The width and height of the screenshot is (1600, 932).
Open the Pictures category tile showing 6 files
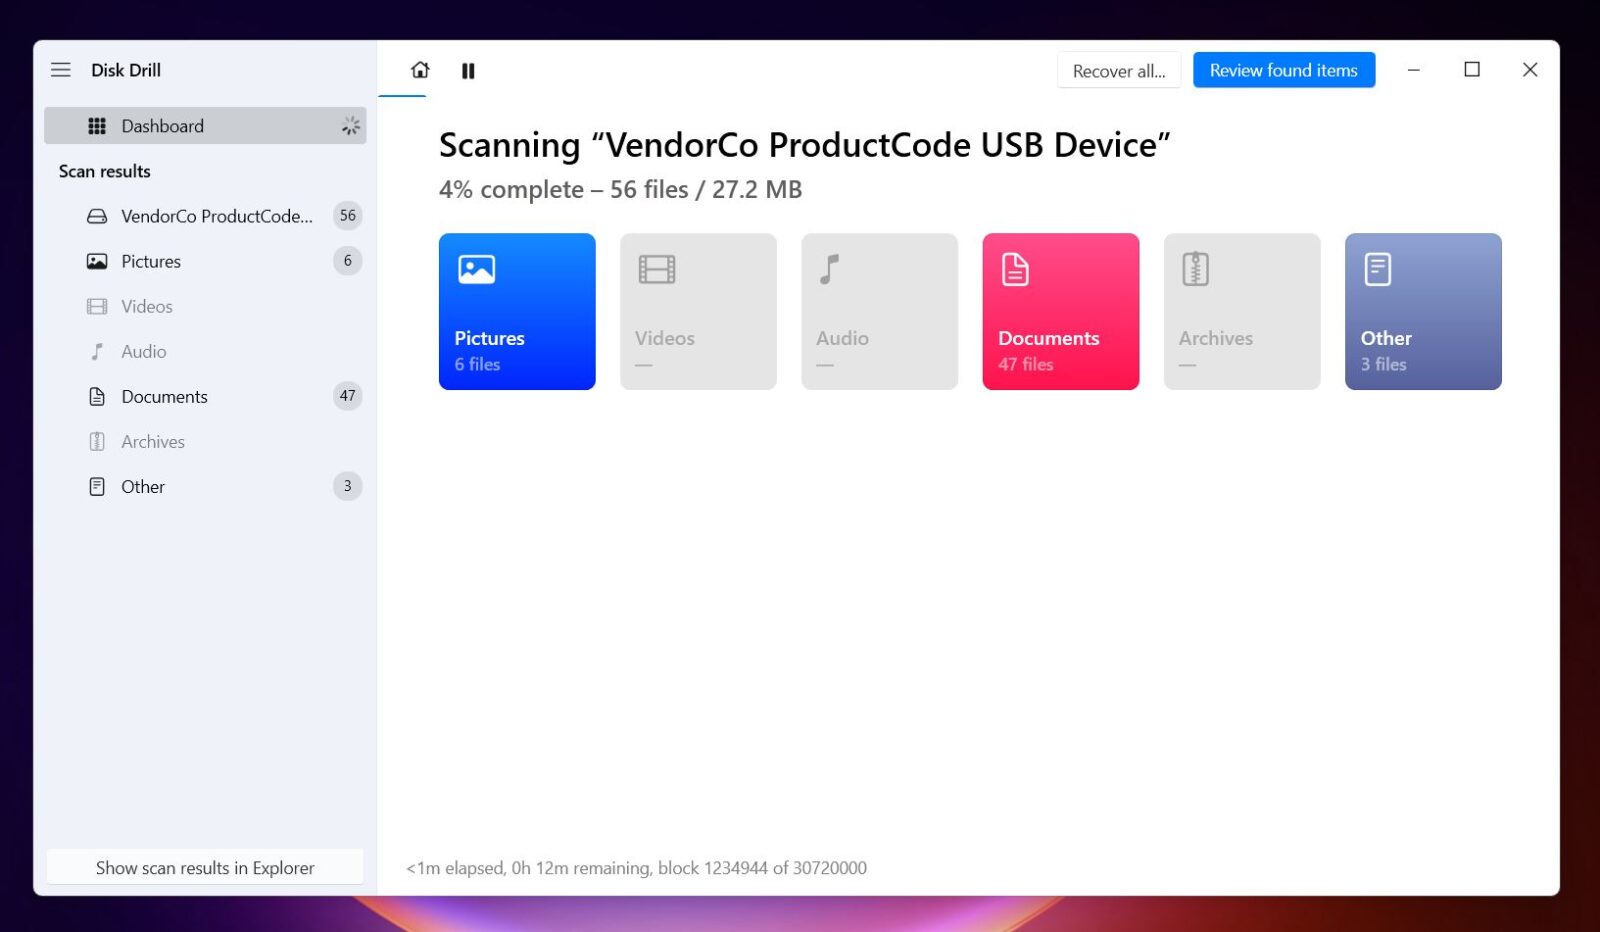coord(517,311)
